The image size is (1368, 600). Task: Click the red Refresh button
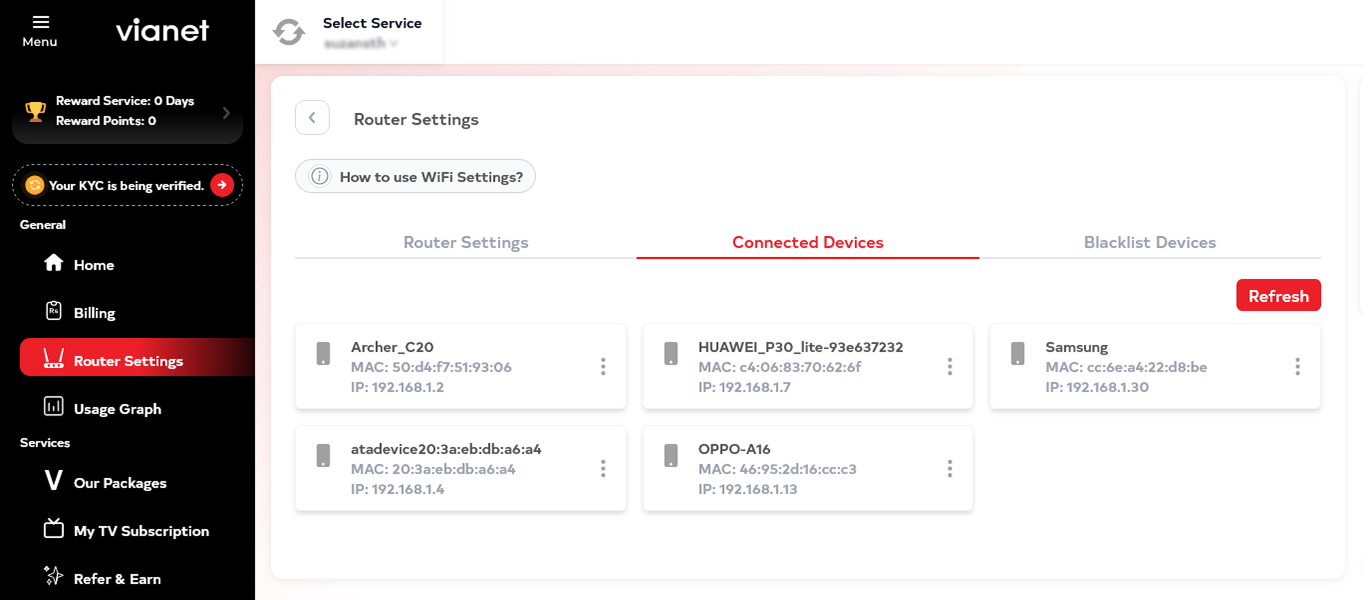click(x=1278, y=296)
